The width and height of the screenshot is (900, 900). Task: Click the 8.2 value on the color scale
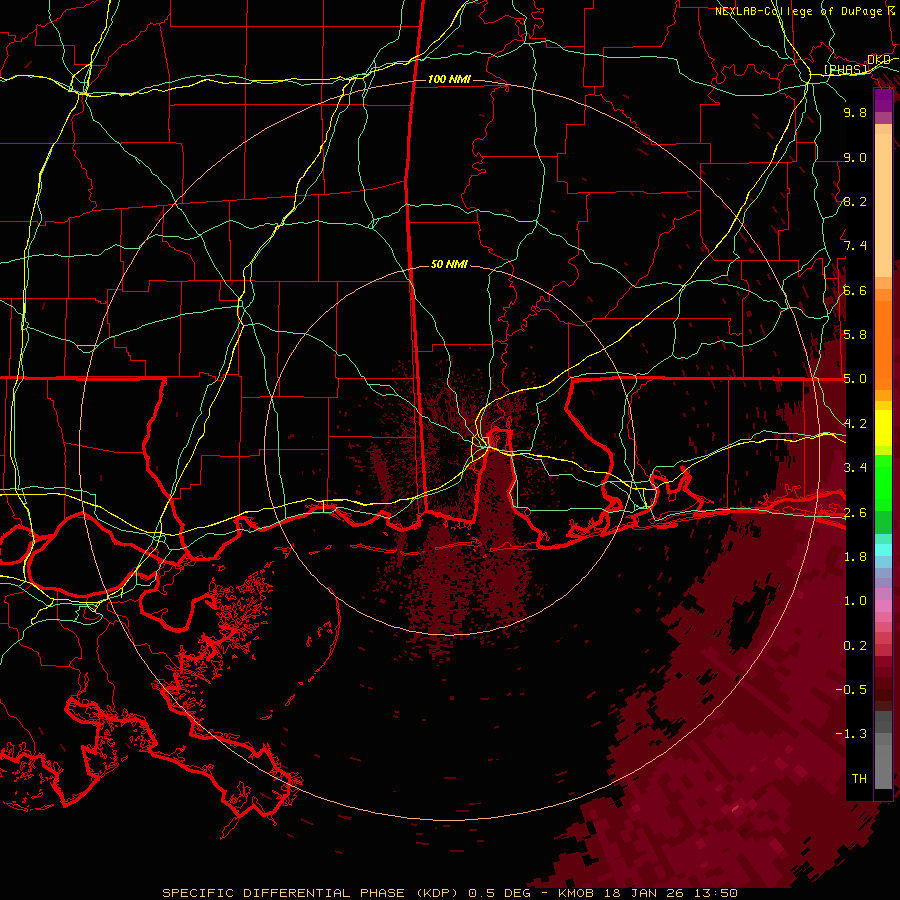click(855, 201)
